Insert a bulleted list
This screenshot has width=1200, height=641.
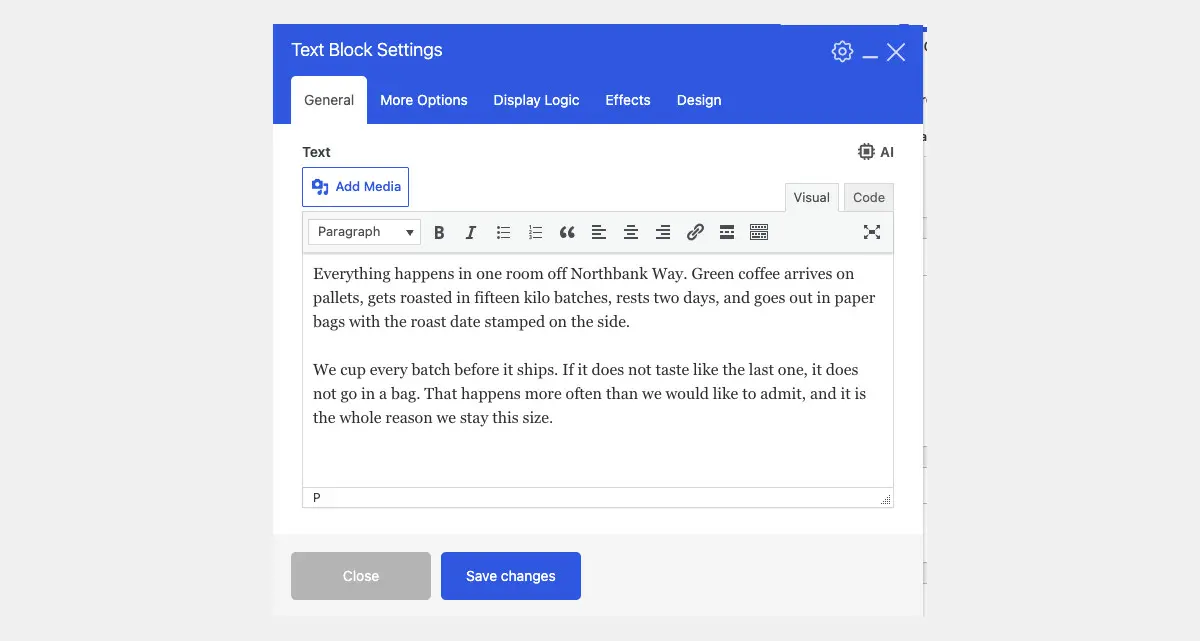coord(503,232)
